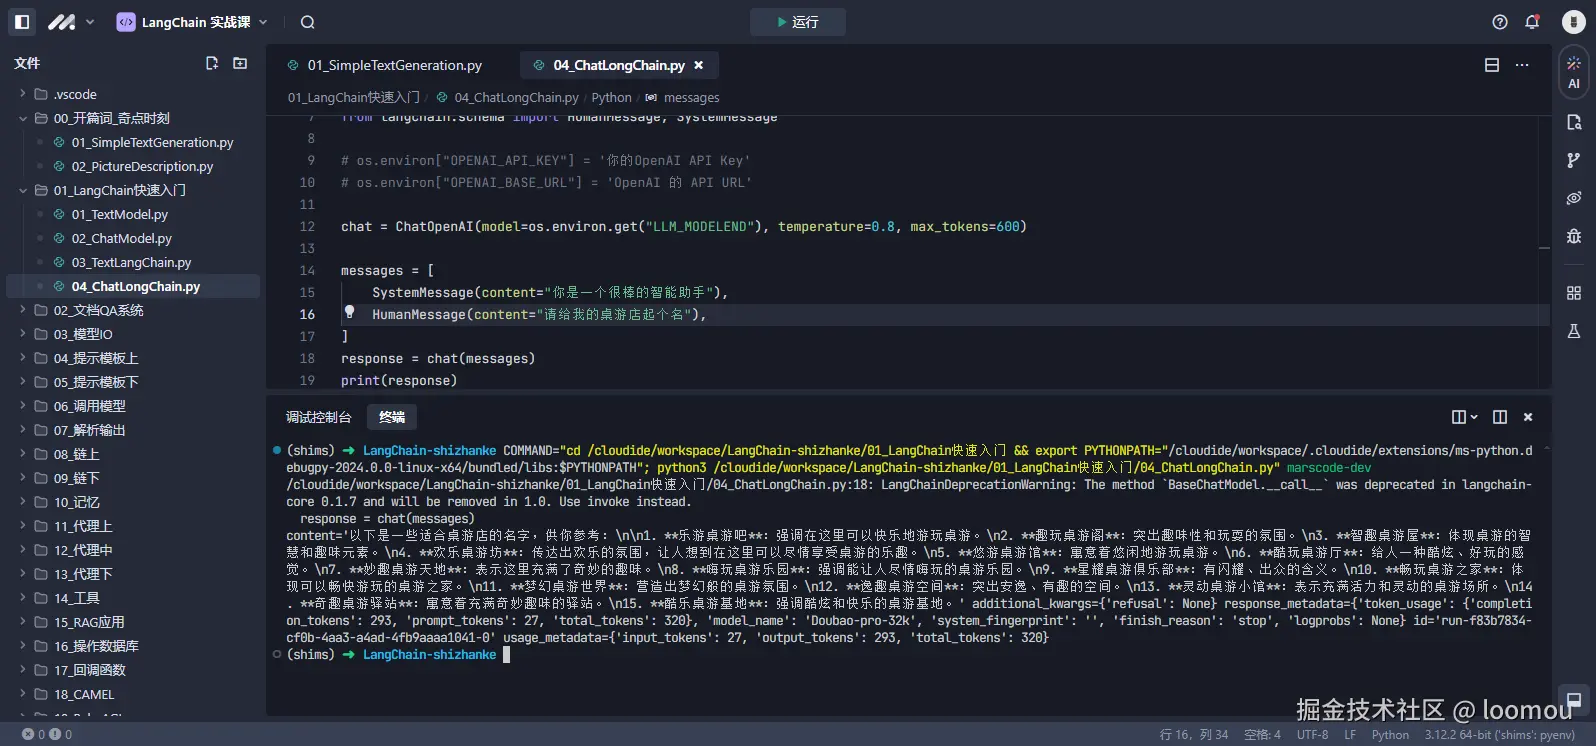Click the new file icon in file panel

pyautogui.click(x=212, y=63)
